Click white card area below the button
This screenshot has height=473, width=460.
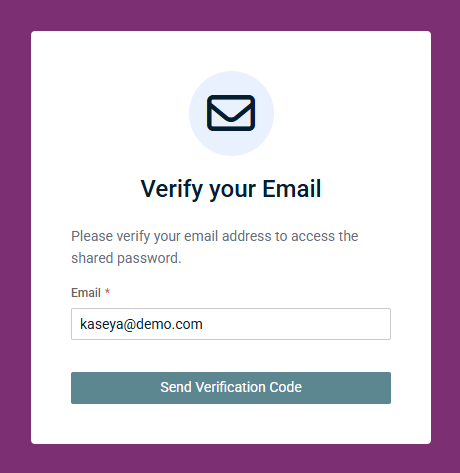(231, 424)
